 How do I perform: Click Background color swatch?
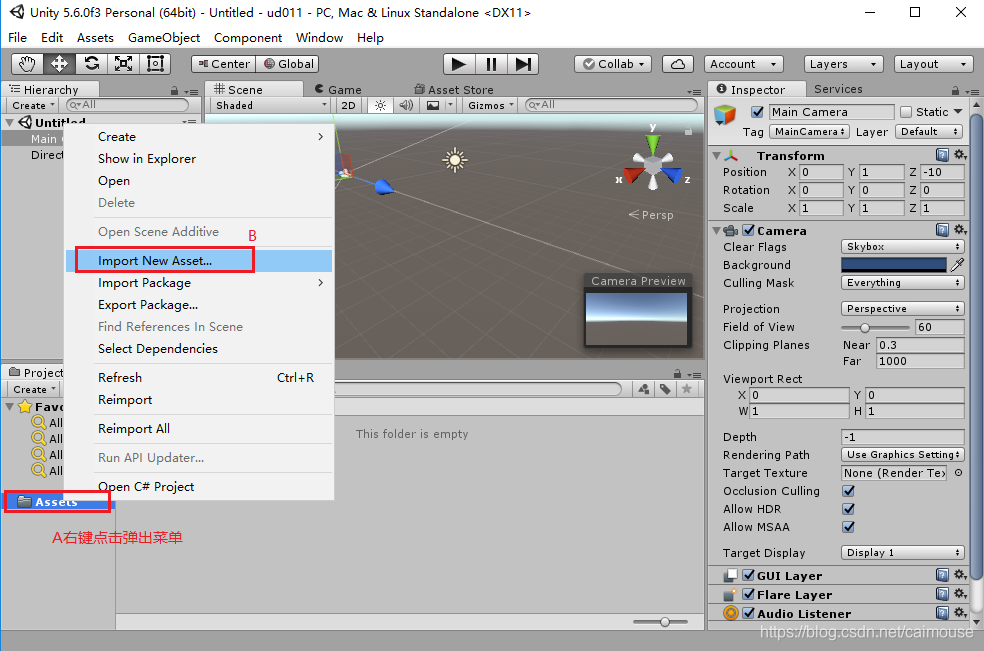point(894,265)
